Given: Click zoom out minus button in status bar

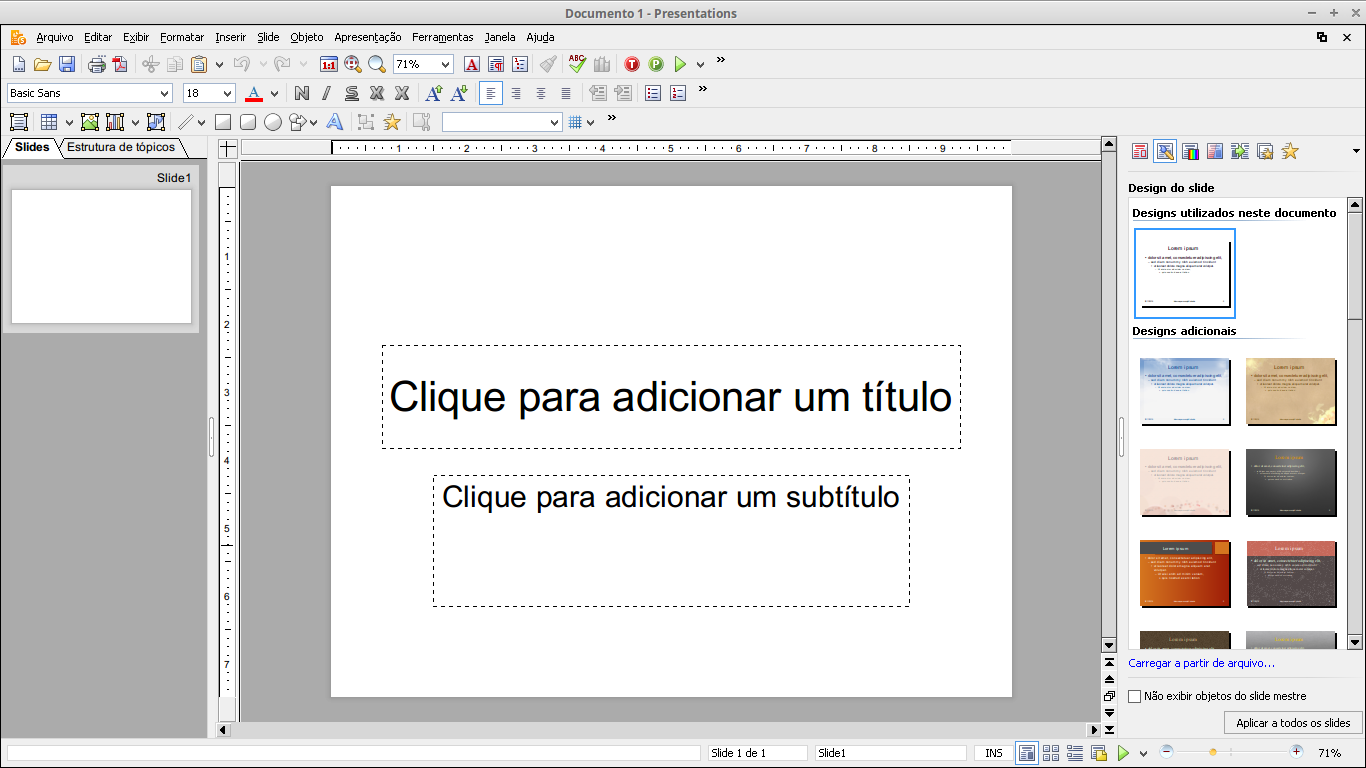Looking at the screenshot, I should point(1166,752).
